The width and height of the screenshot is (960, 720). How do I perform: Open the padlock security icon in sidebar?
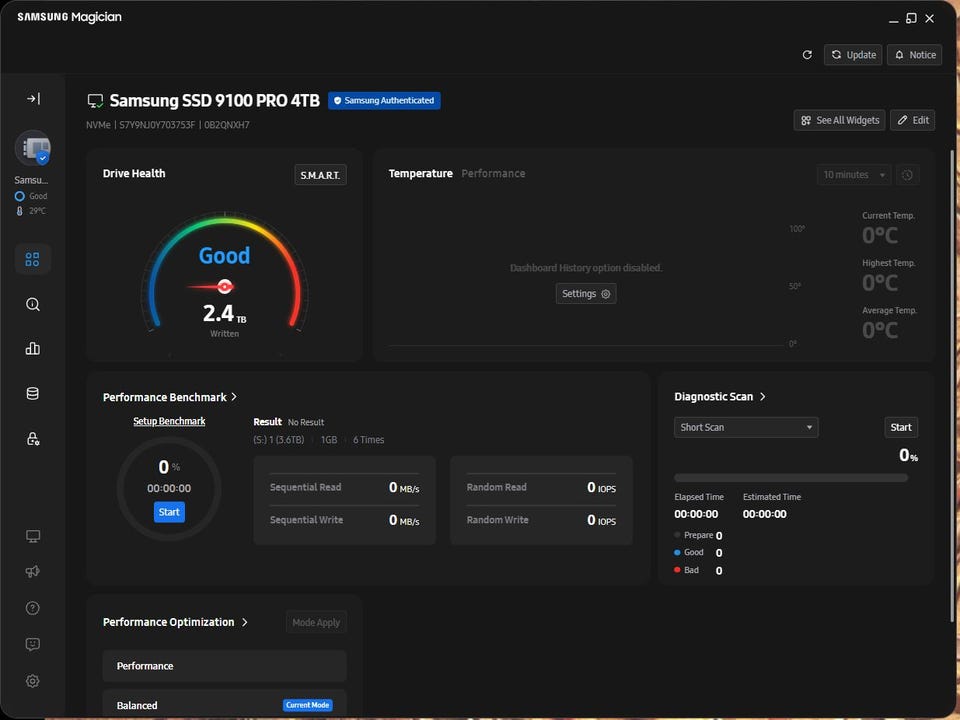(x=33, y=439)
